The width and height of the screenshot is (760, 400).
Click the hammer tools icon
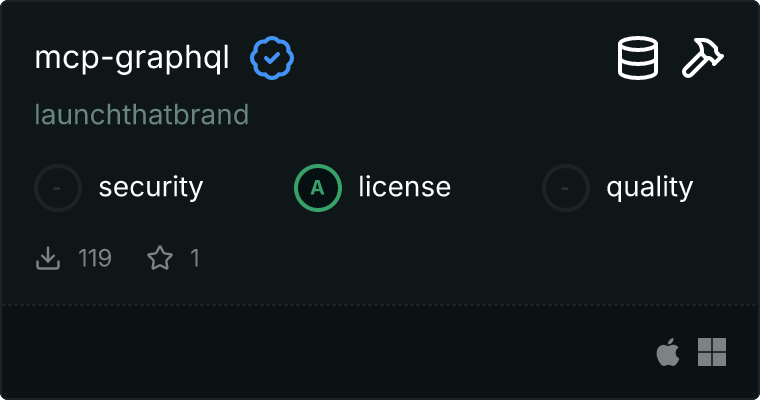click(703, 59)
